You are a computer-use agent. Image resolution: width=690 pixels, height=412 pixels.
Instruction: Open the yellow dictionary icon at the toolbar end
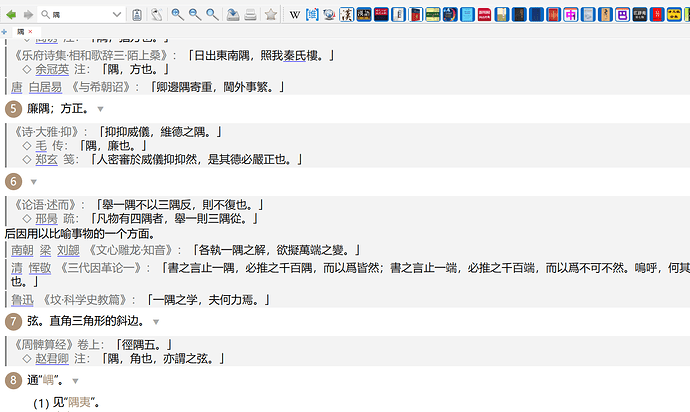point(674,15)
